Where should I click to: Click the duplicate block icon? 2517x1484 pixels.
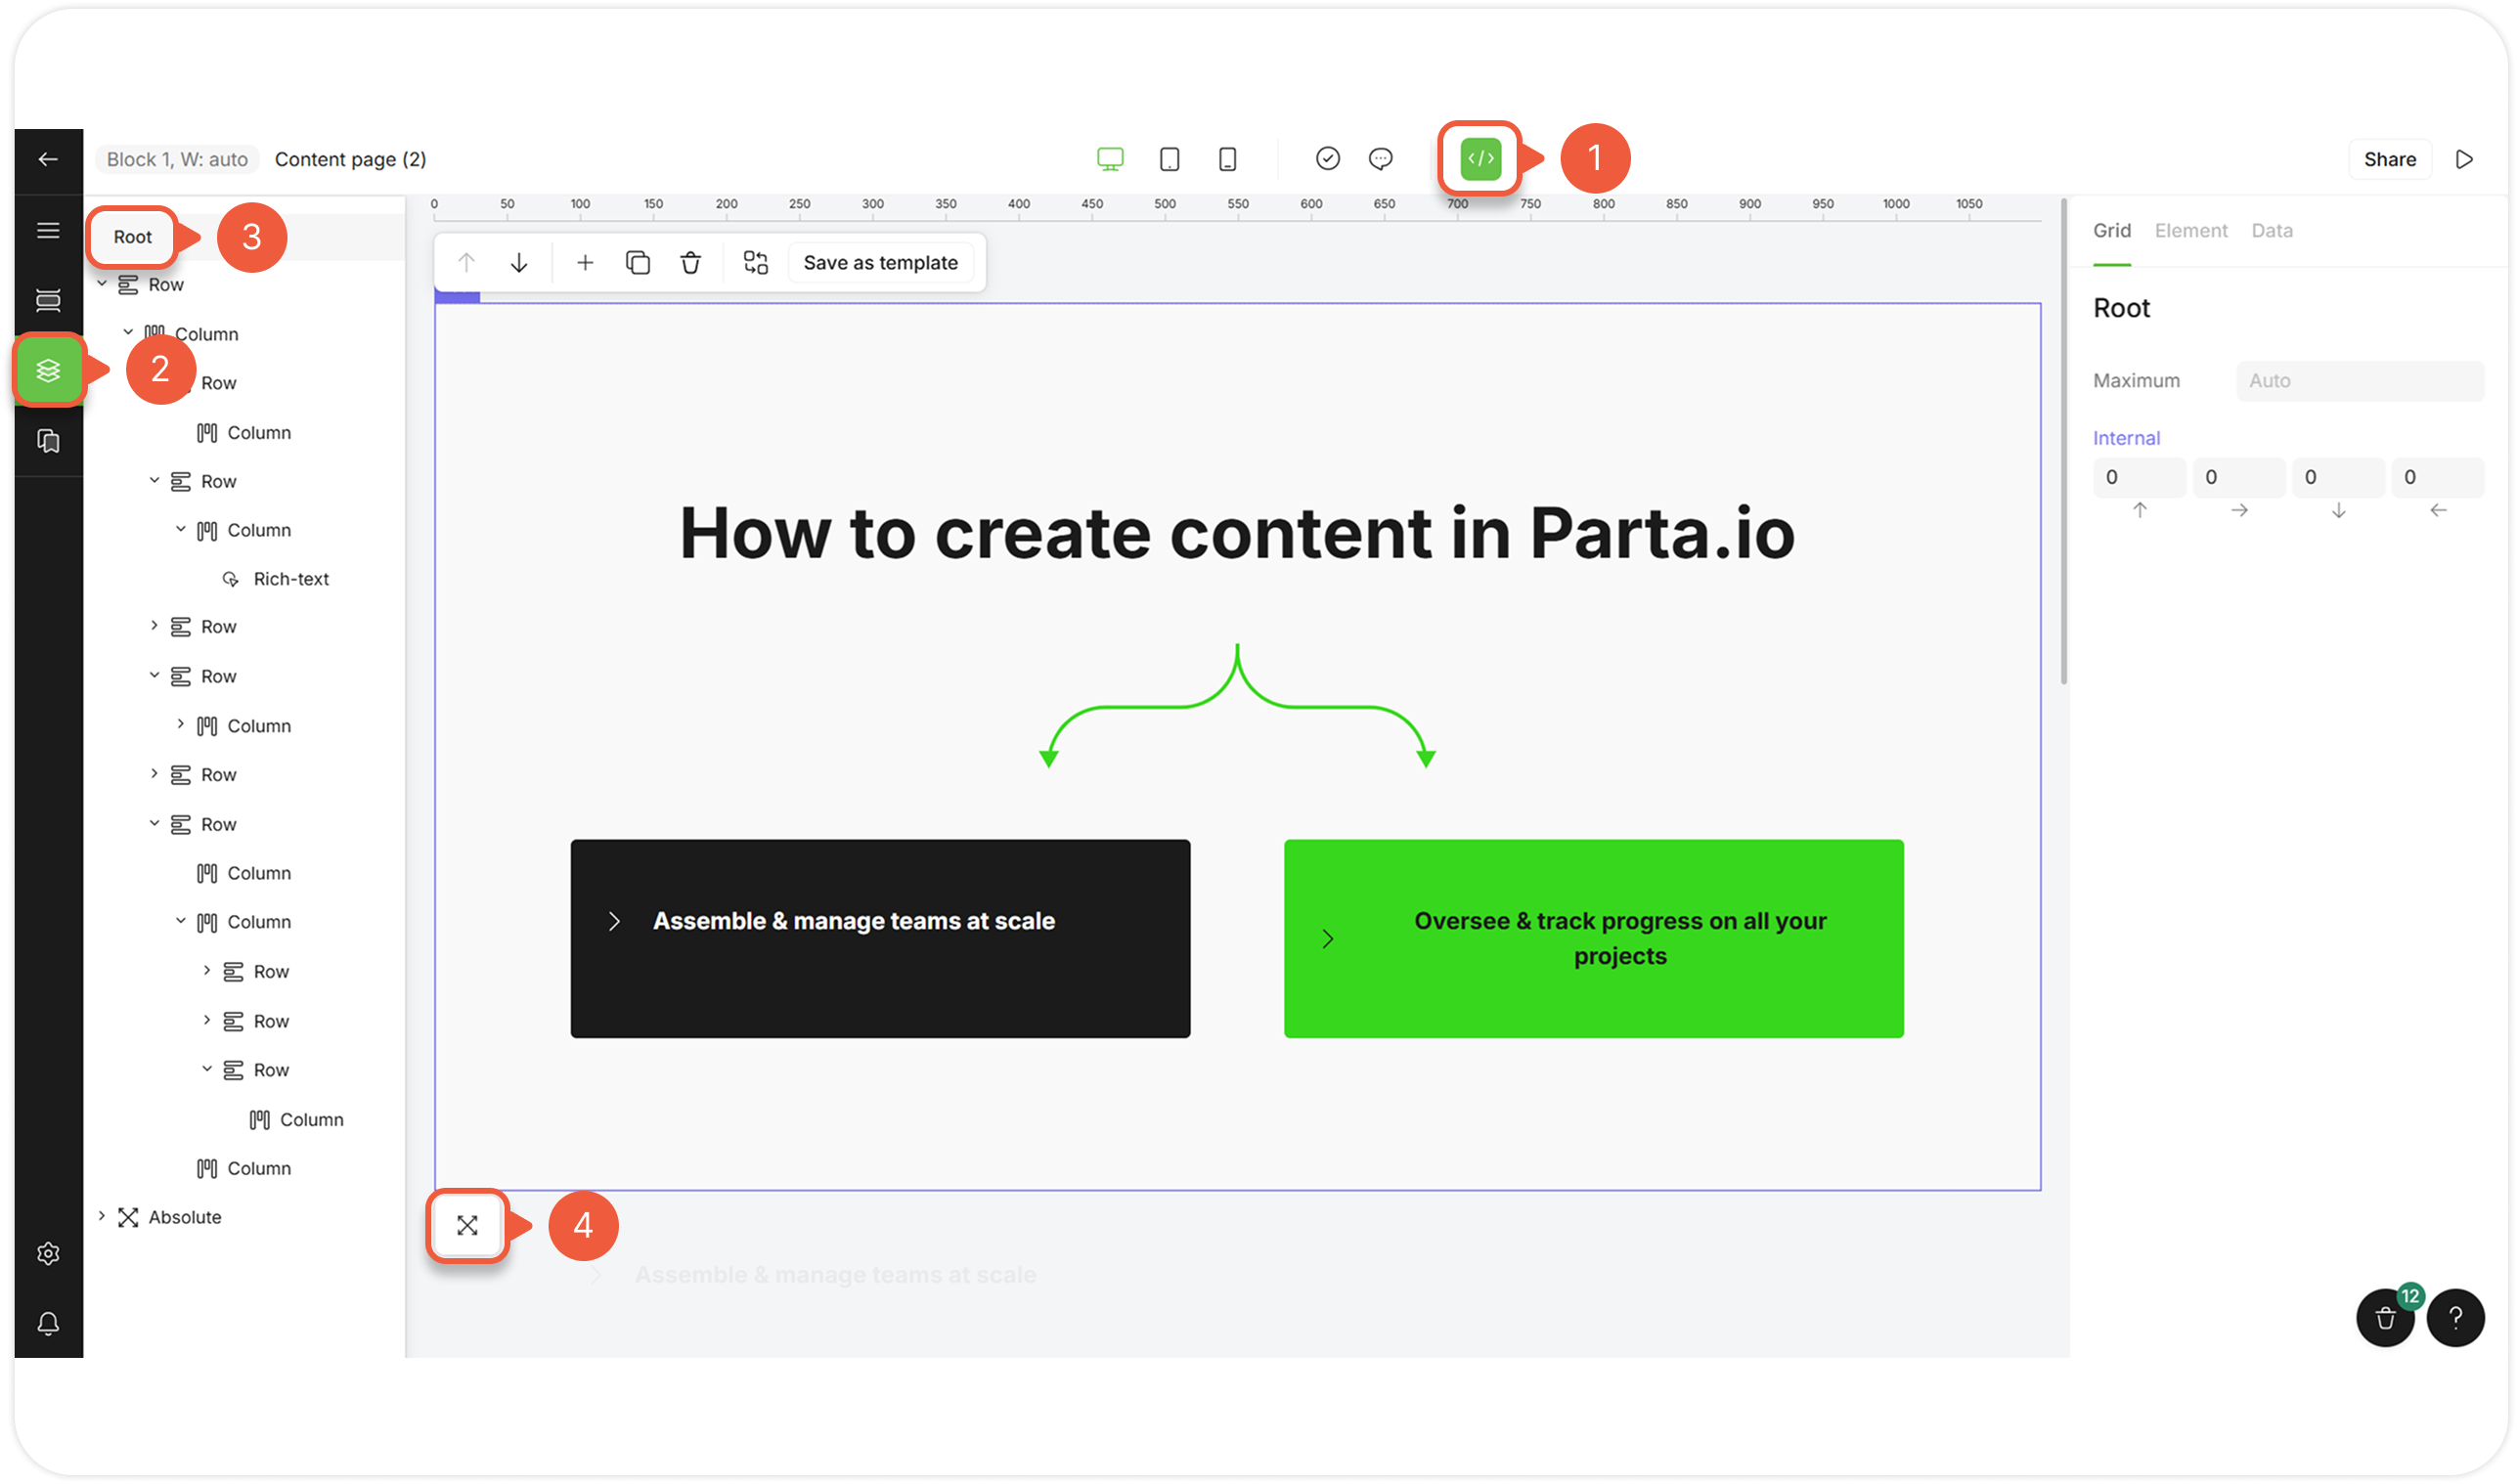(x=638, y=263)
